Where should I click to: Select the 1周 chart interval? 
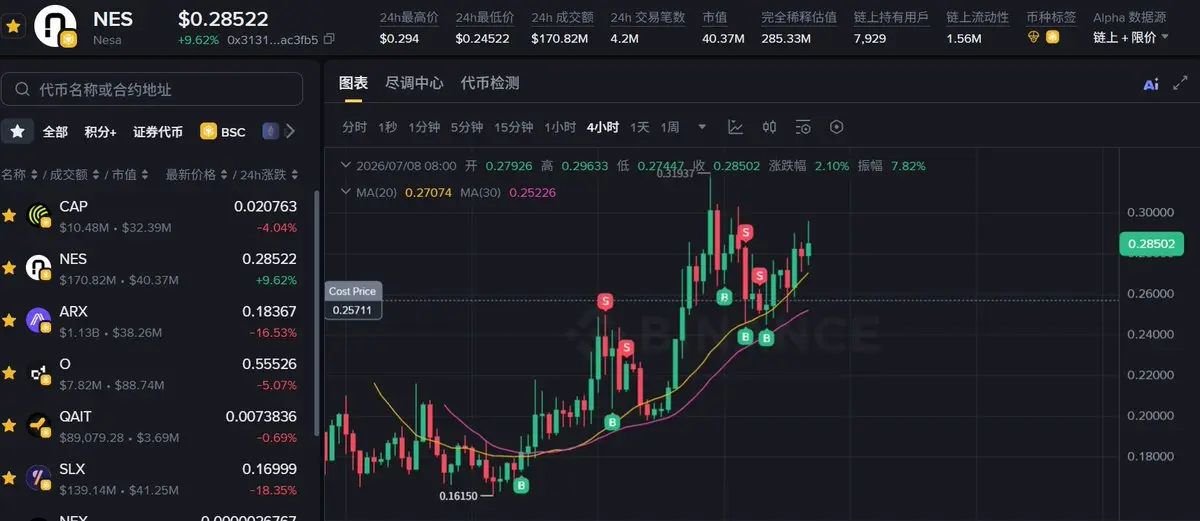pos(670,127)
